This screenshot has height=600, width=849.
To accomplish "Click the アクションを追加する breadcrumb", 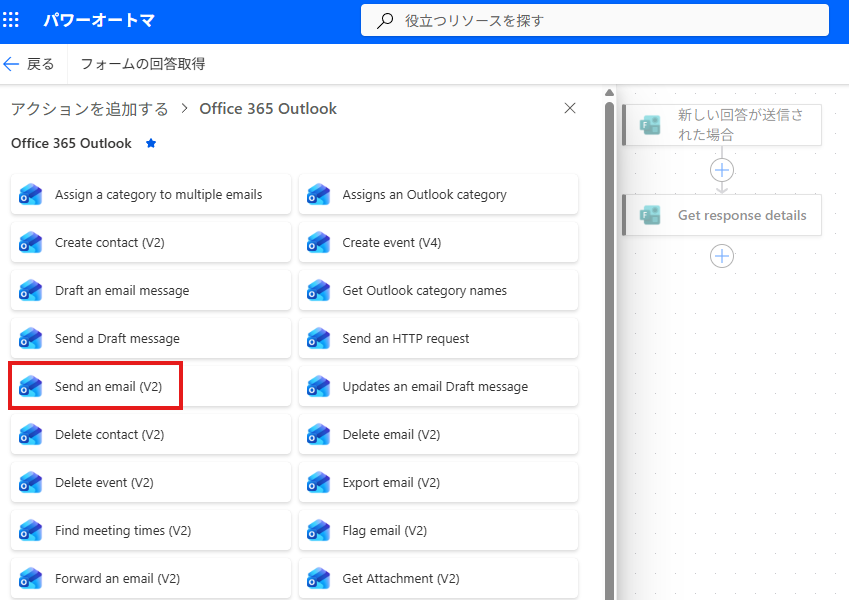I will point(90,109).
